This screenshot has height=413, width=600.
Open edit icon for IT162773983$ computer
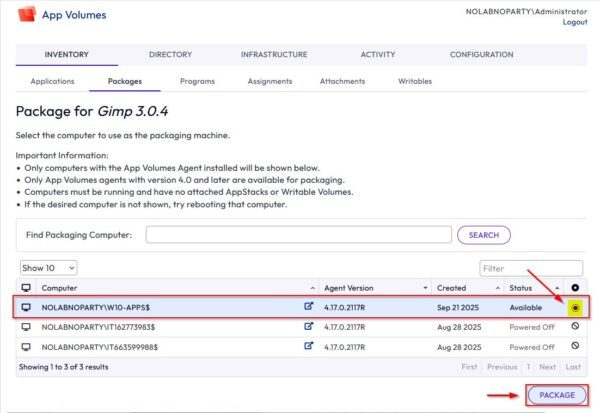[x=308, y=326]
